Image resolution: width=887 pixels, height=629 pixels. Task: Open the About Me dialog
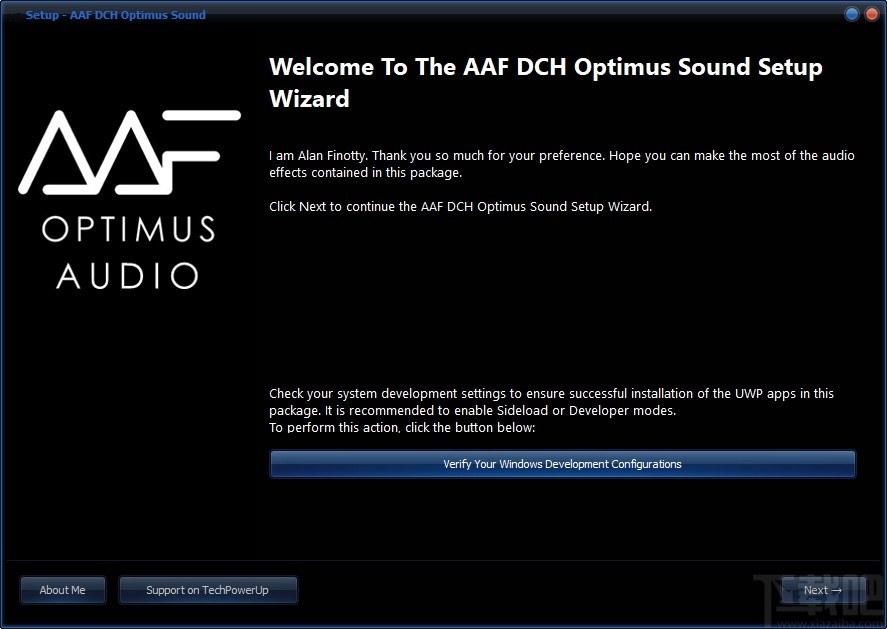point(62,590)
